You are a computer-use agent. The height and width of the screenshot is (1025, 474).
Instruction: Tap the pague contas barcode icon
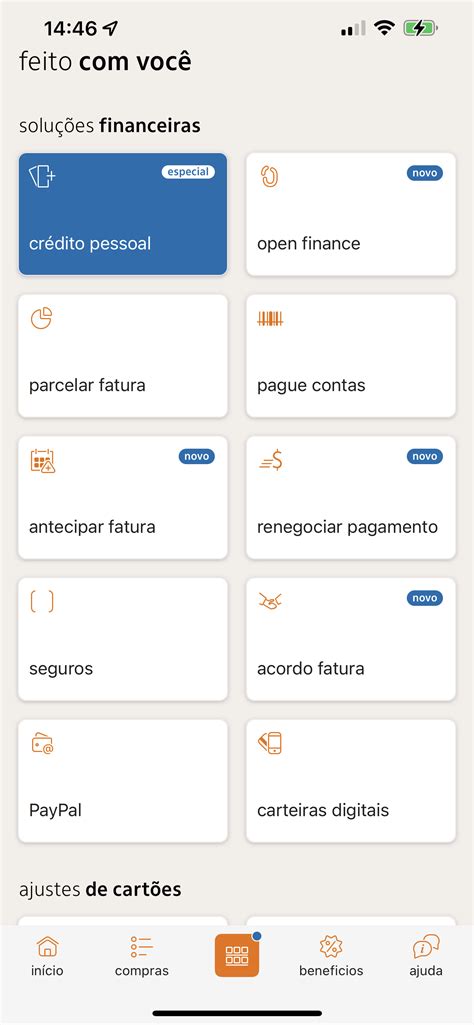tap(270, 319)
